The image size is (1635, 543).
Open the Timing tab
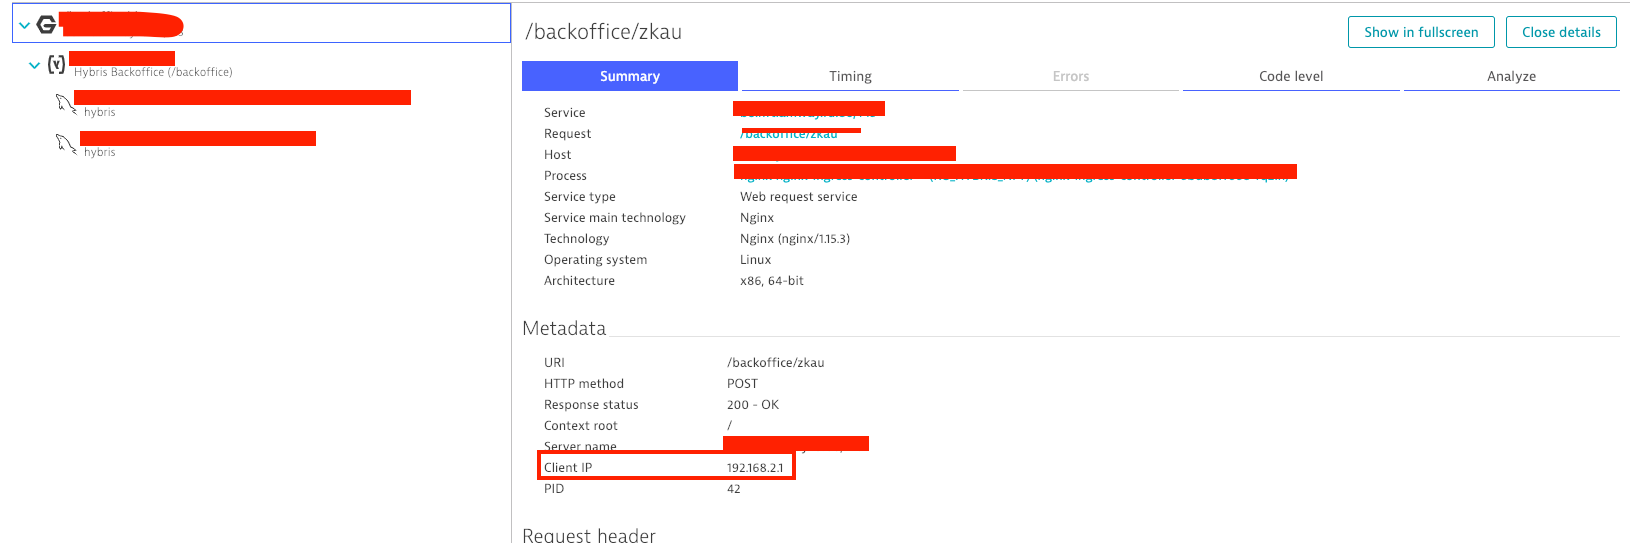click(850, 76)
